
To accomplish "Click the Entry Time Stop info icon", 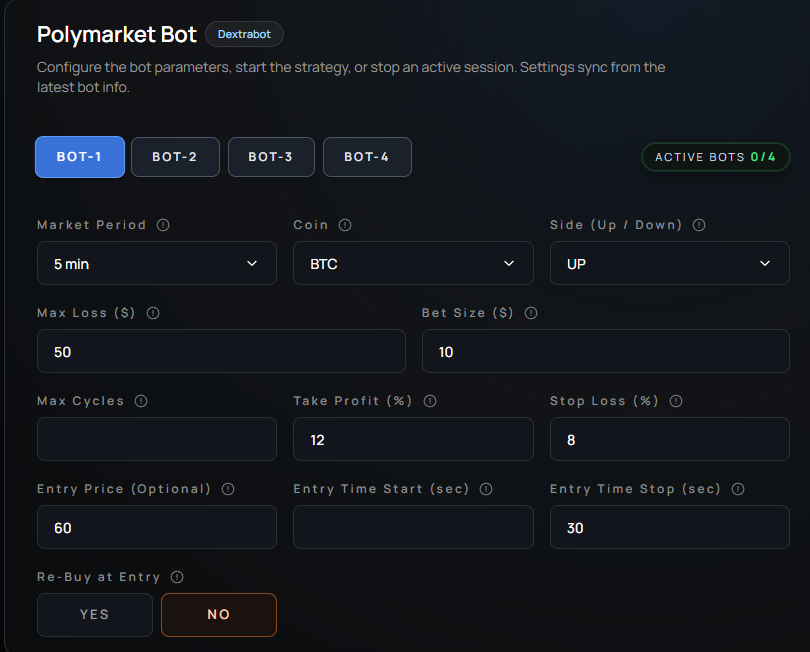I will coord(738,489).
